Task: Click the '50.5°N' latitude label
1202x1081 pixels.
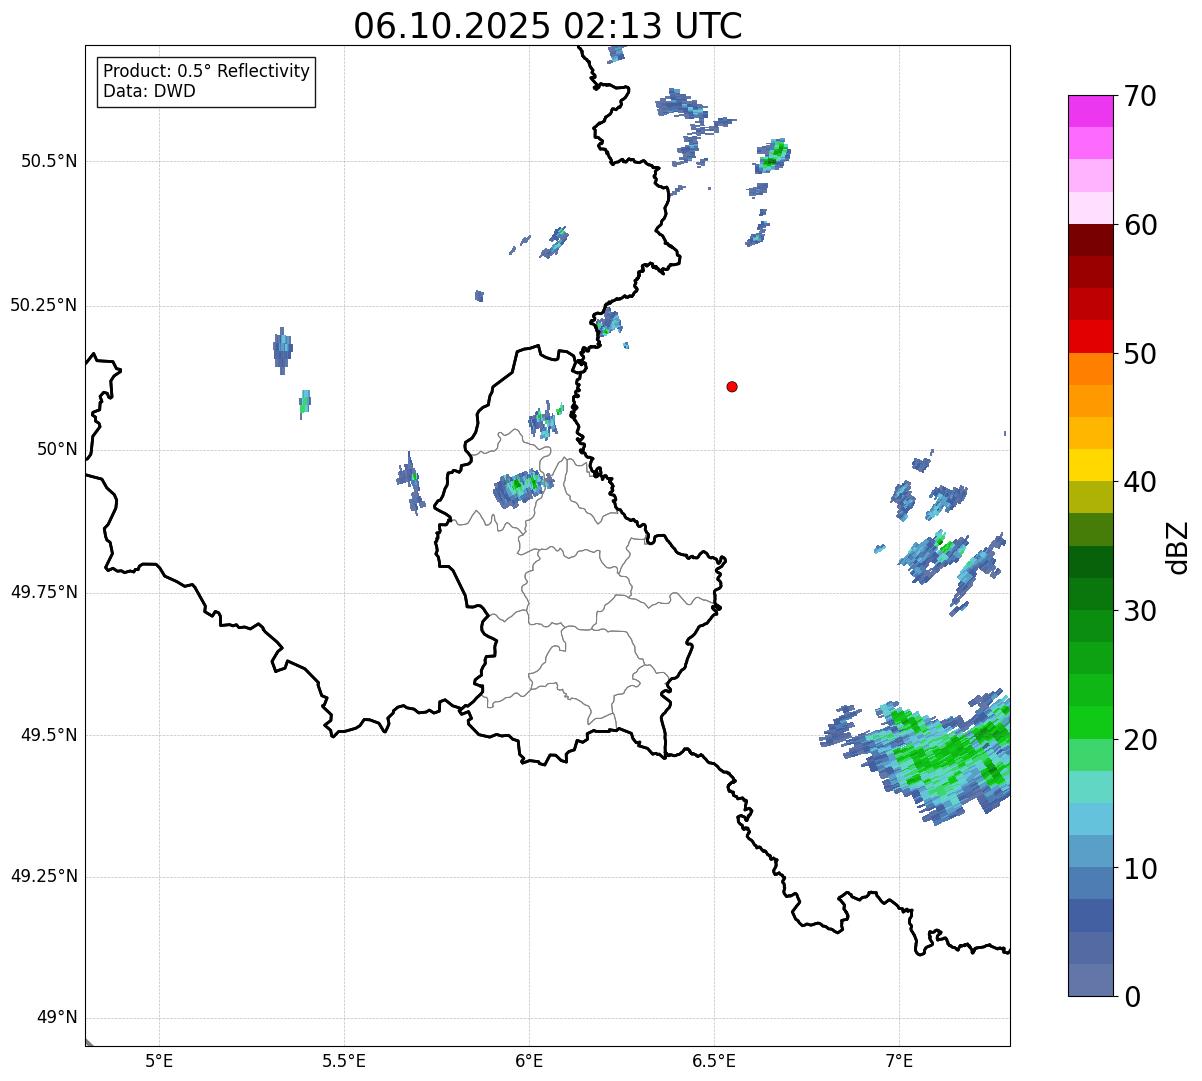Action: pyautogui.click(x=49, y=162)
